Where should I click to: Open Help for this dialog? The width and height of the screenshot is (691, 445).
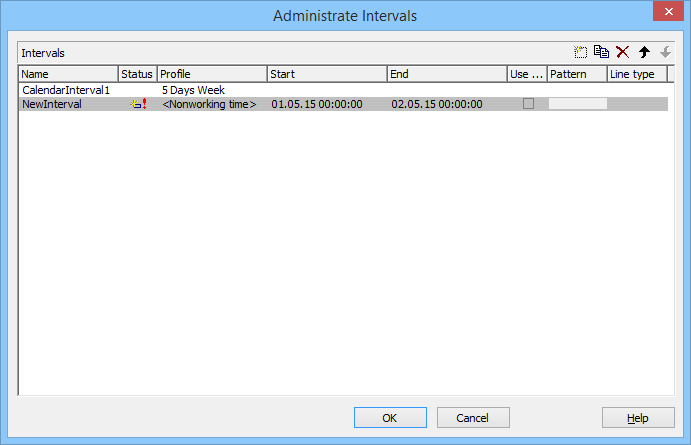click(x=638, y=417)
